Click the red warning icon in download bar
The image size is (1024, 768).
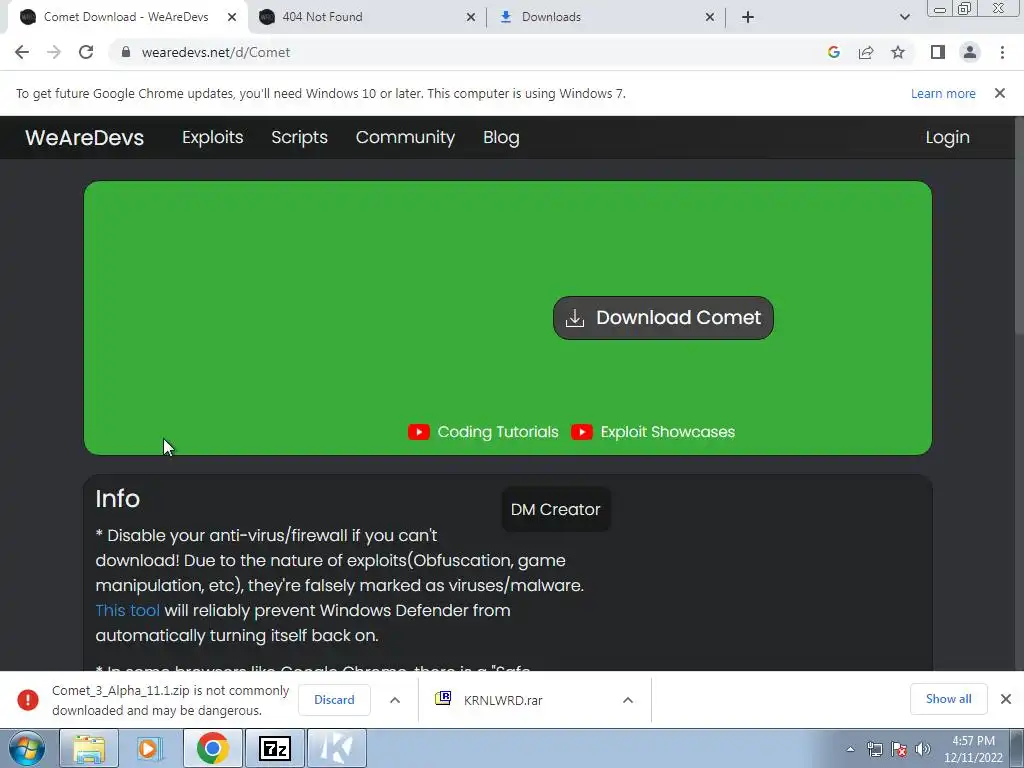tap(27, 699)
